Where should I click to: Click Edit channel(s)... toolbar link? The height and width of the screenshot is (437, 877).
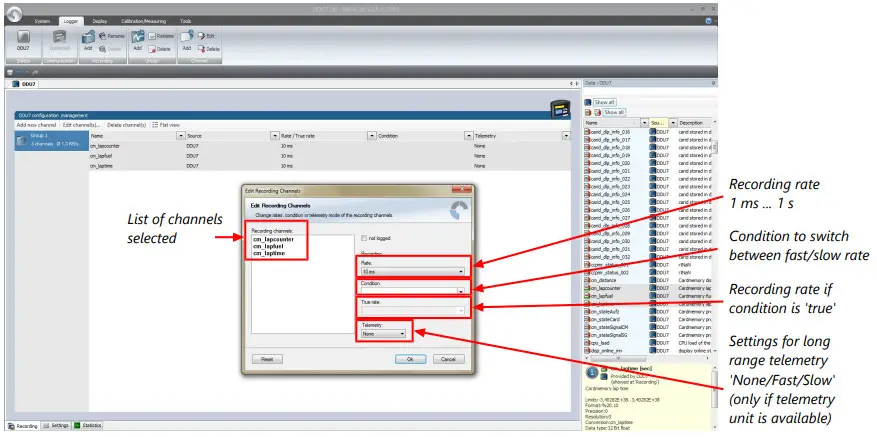(81, 125)
